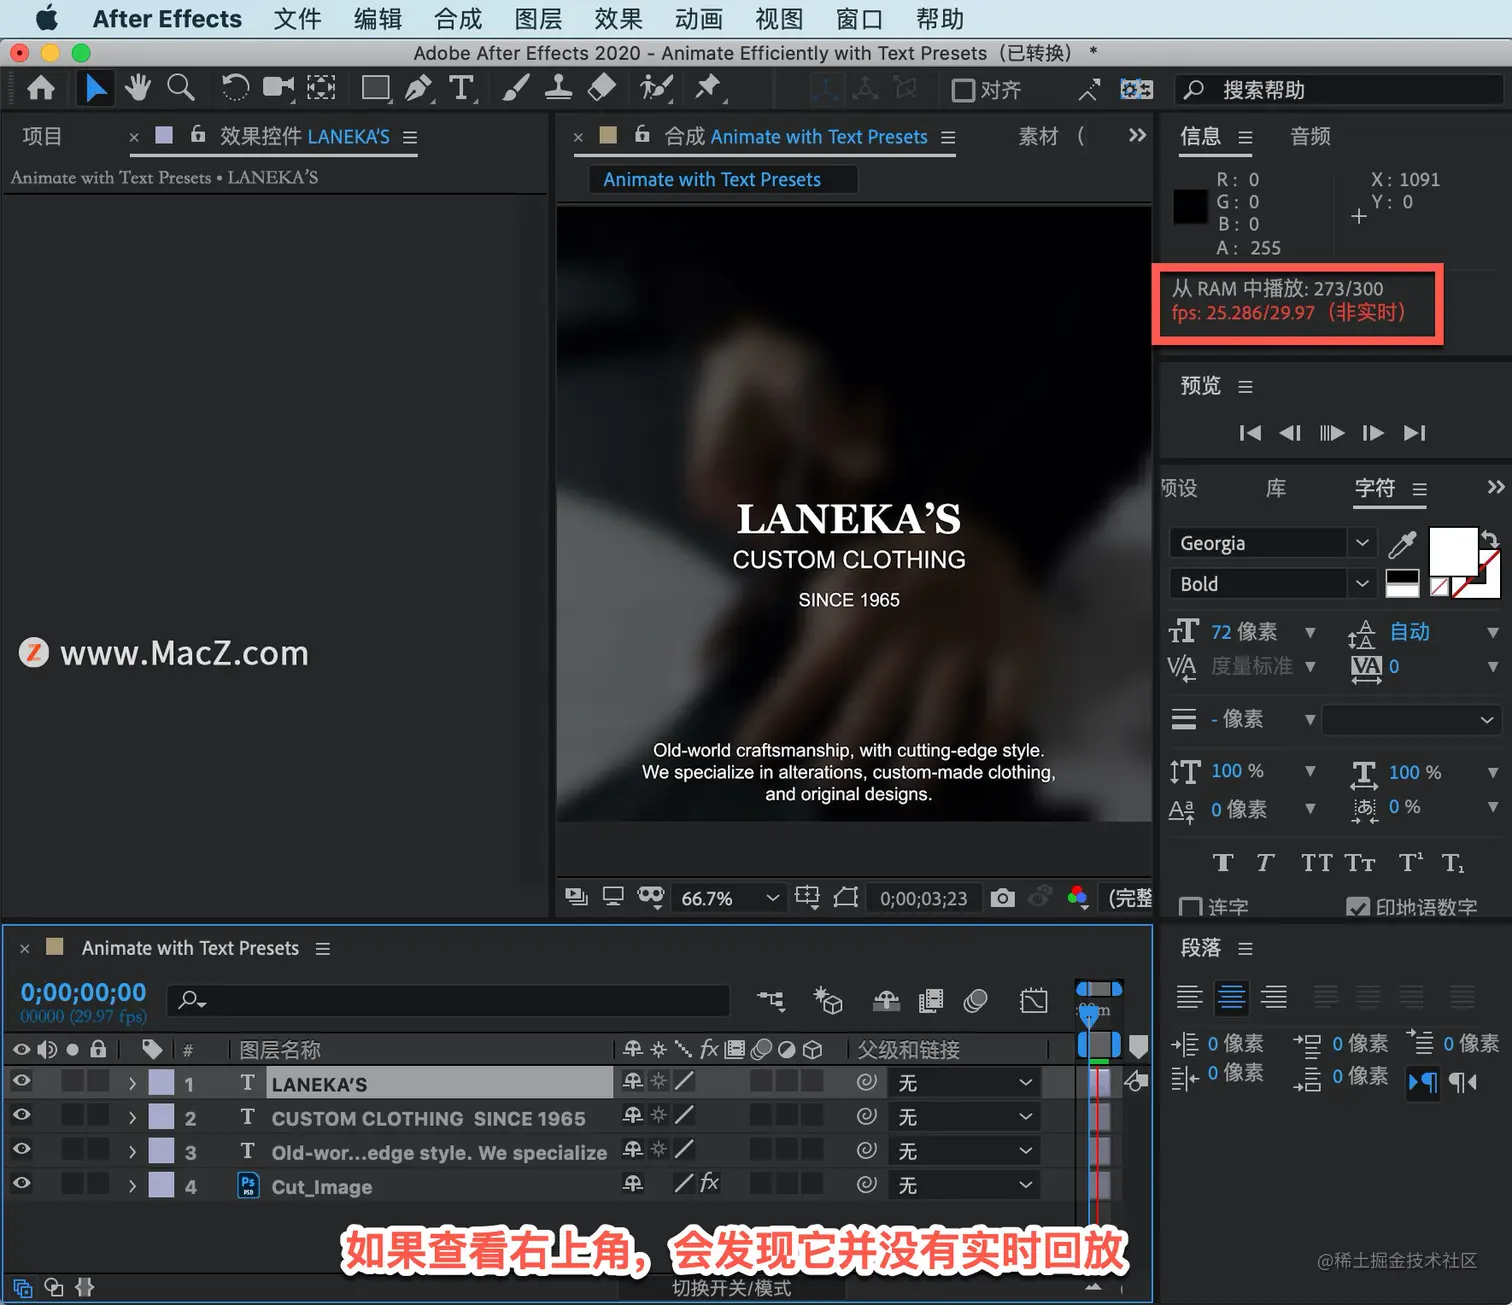
Task: Select the Camera tool
Action: click(x=278, y=88)
